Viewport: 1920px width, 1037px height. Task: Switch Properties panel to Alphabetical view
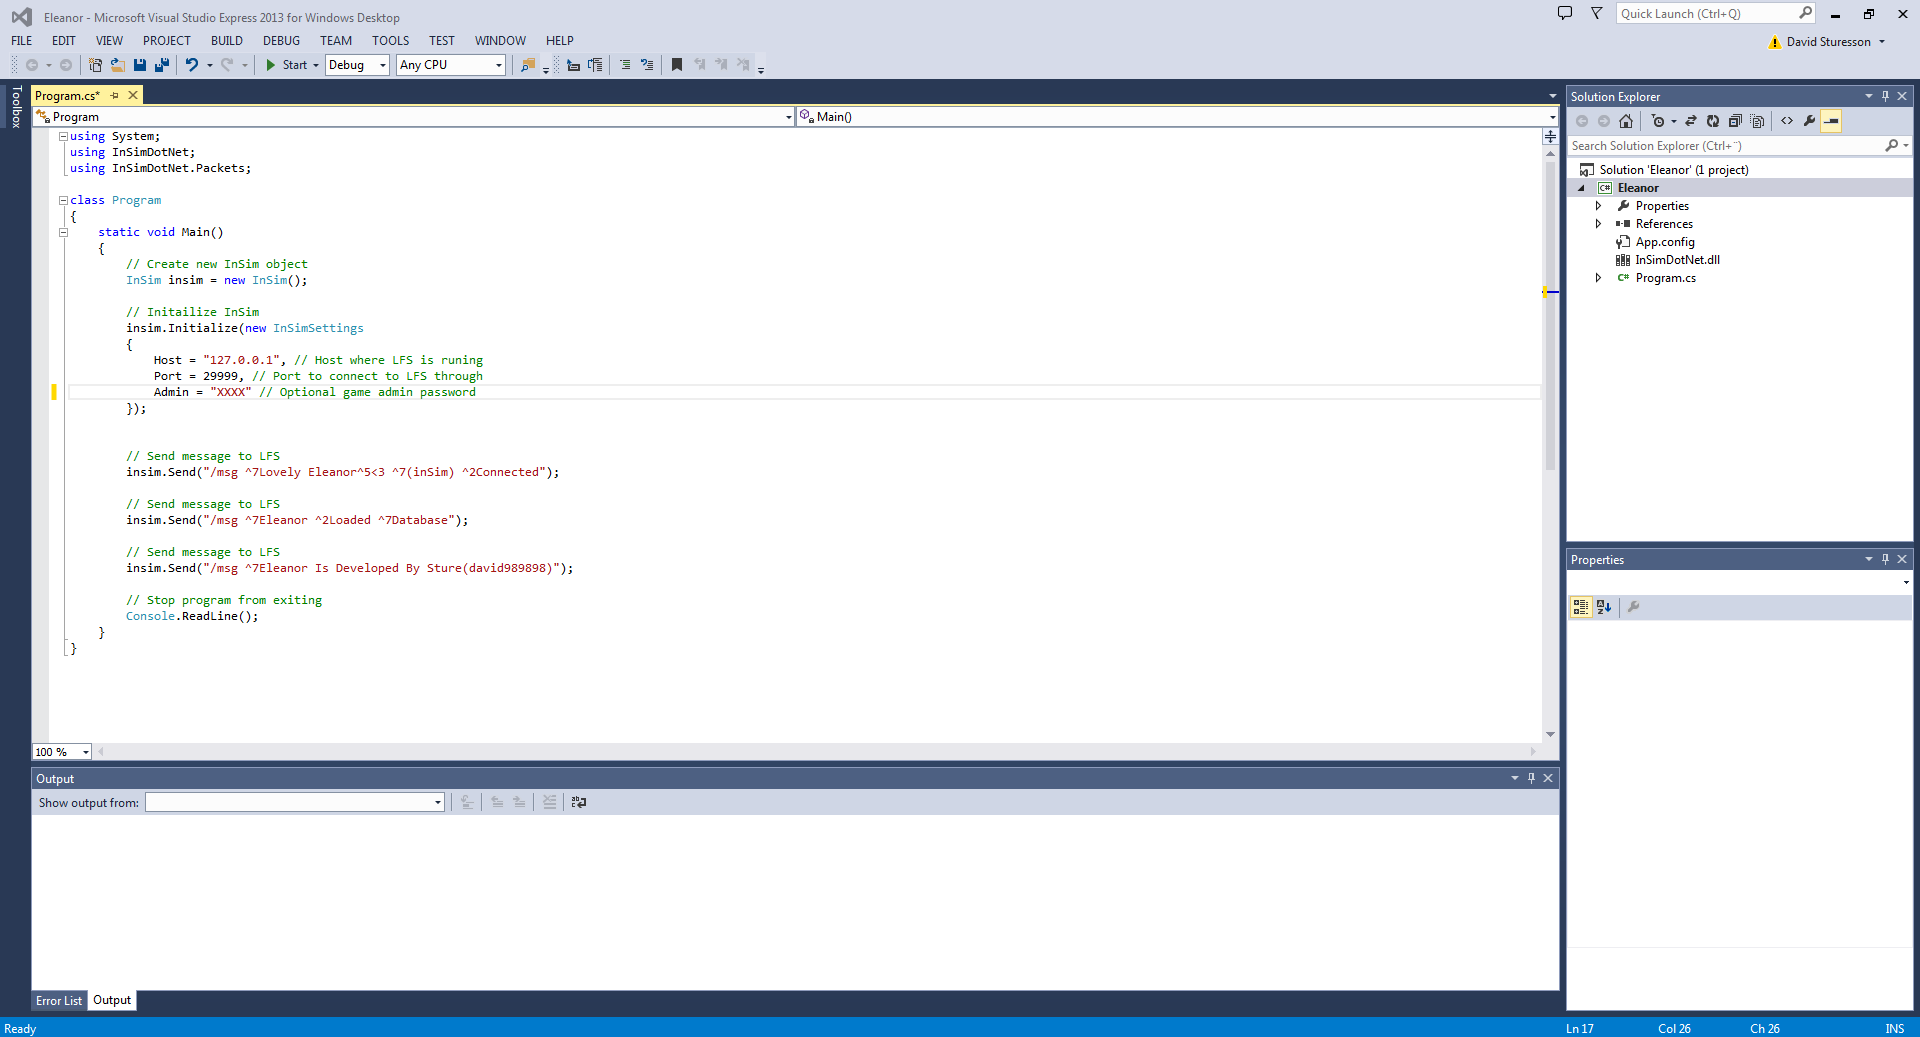click(x=1604, y=607)
